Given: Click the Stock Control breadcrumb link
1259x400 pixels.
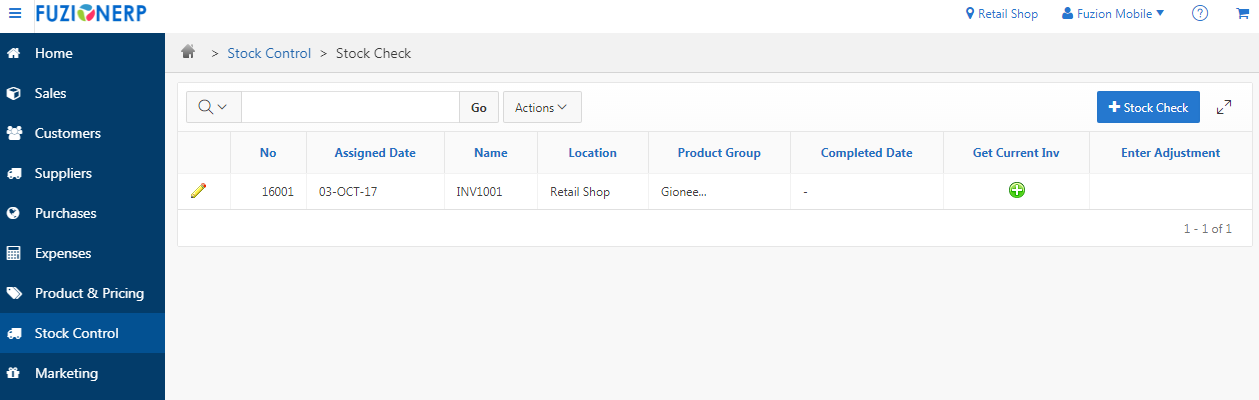Looking at the screenshot, I should [x=269, y=53].
